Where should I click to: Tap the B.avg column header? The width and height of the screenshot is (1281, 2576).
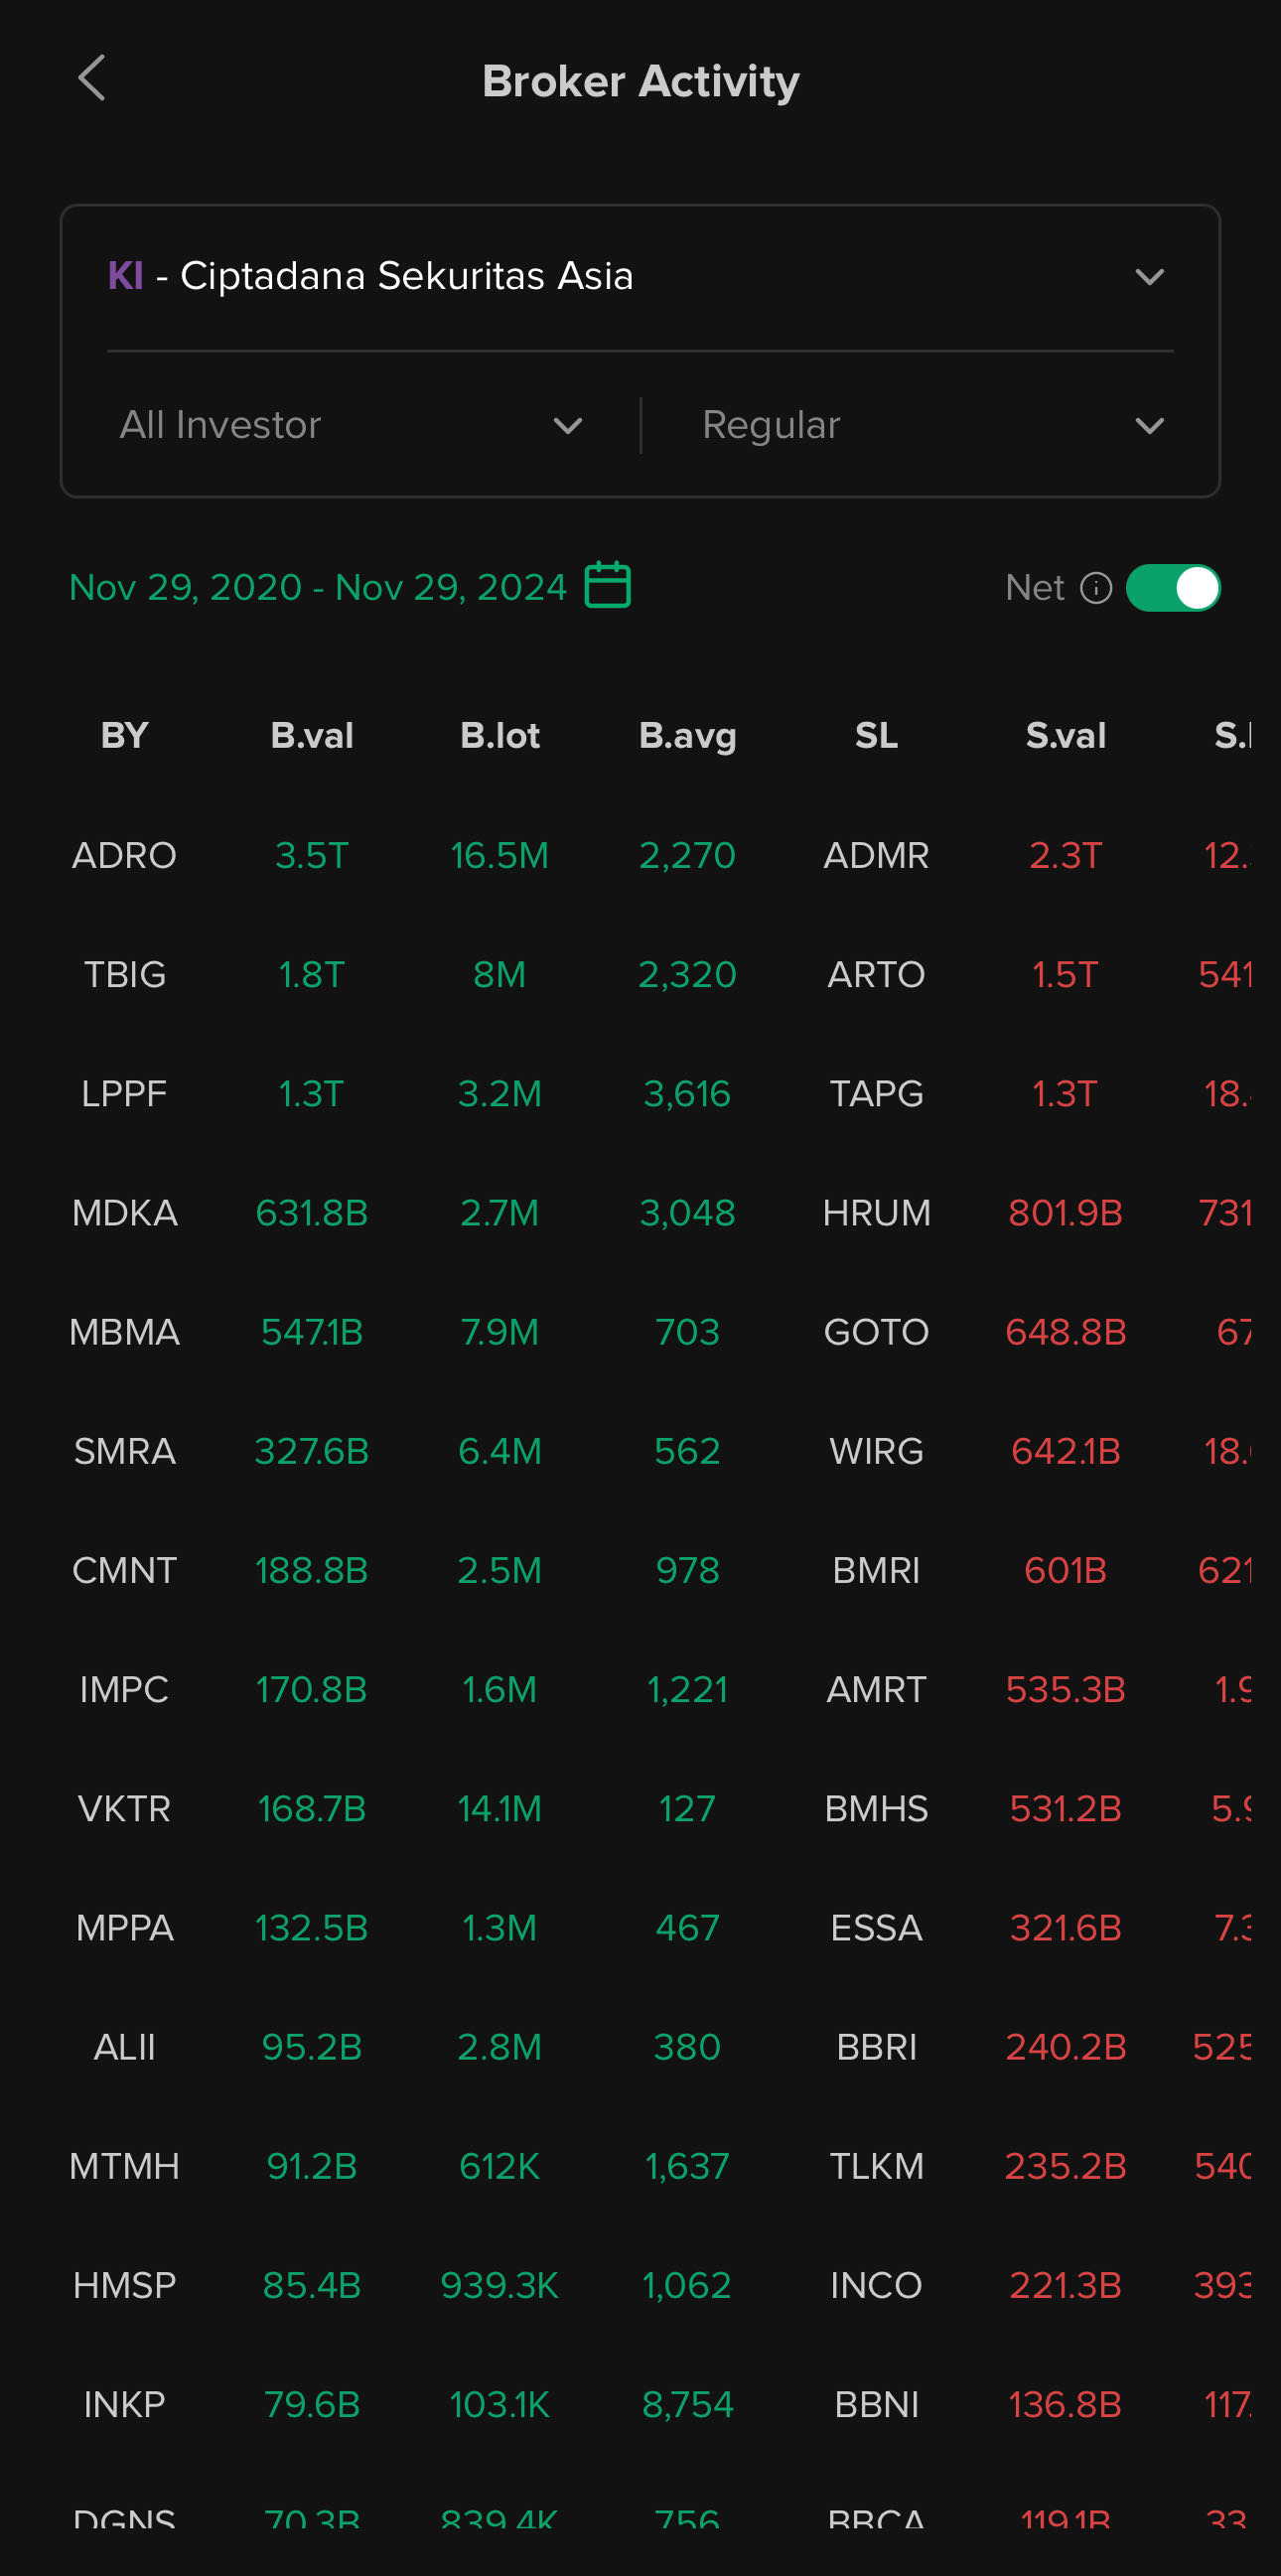point(687,736)
